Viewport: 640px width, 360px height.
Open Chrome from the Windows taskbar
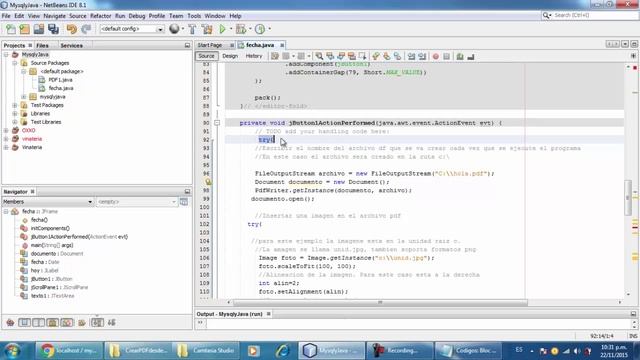(68, 351)
